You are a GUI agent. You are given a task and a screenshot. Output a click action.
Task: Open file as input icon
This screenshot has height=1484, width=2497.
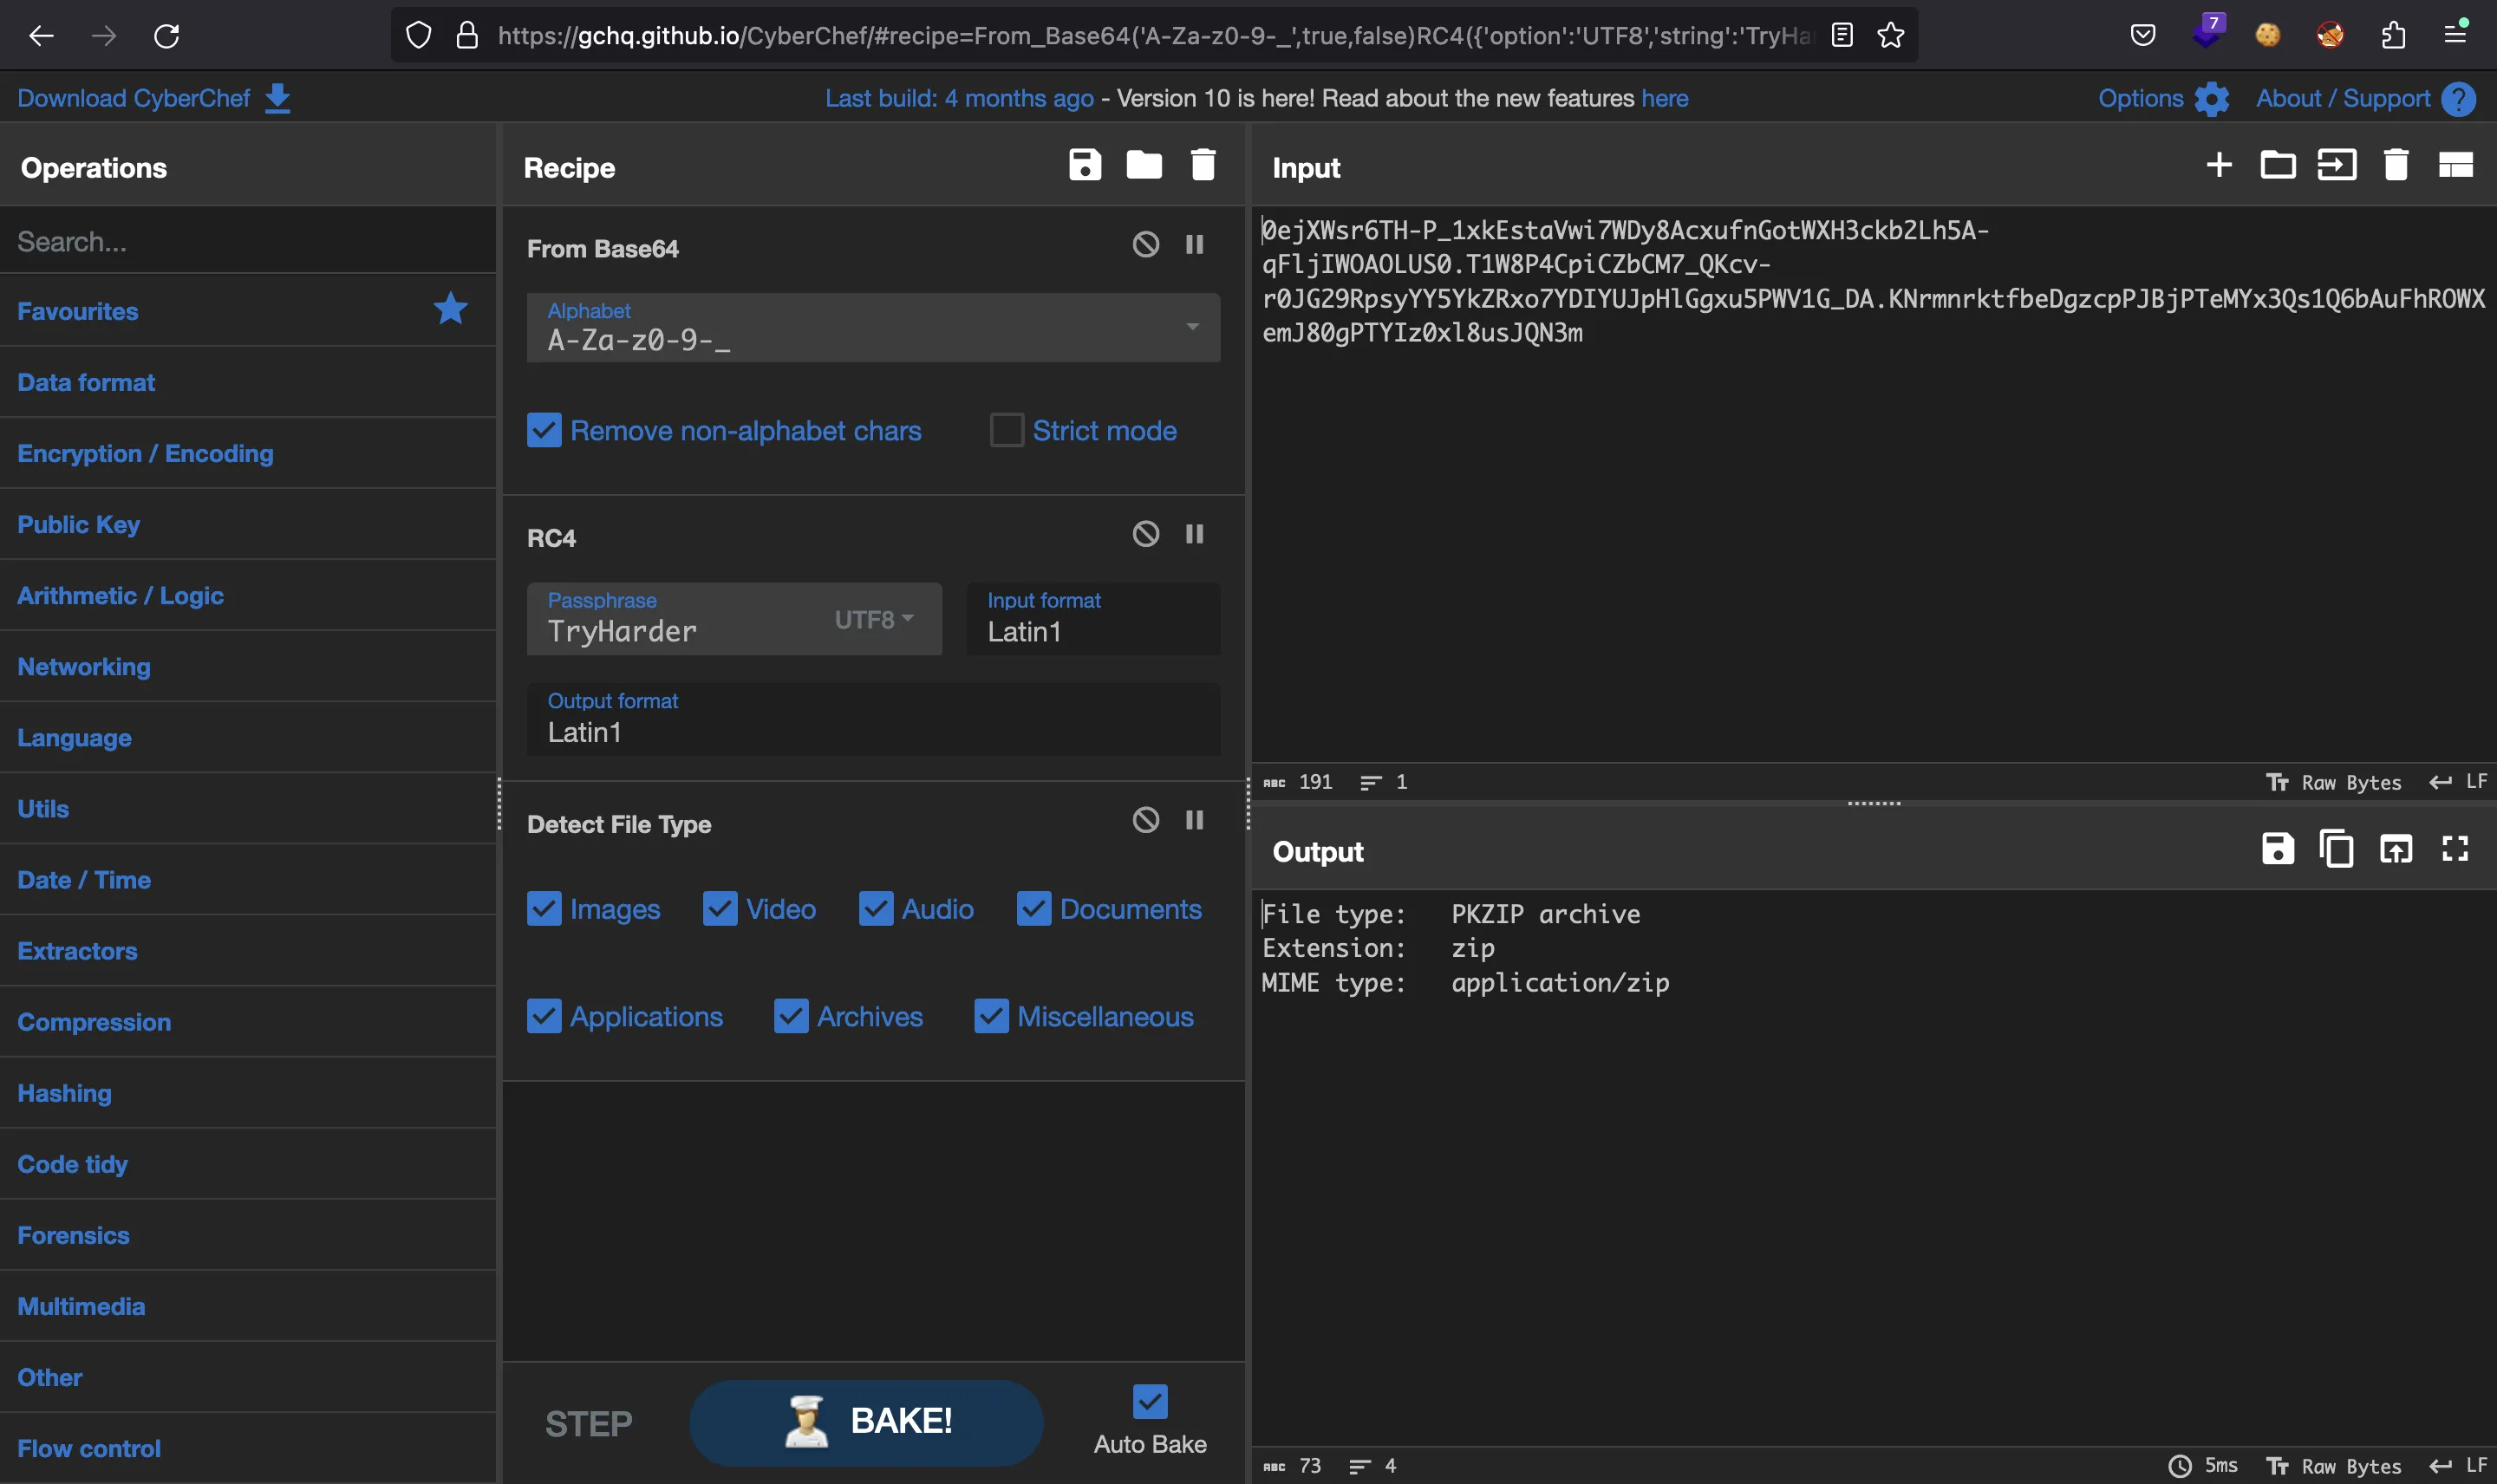(2337, 165)
